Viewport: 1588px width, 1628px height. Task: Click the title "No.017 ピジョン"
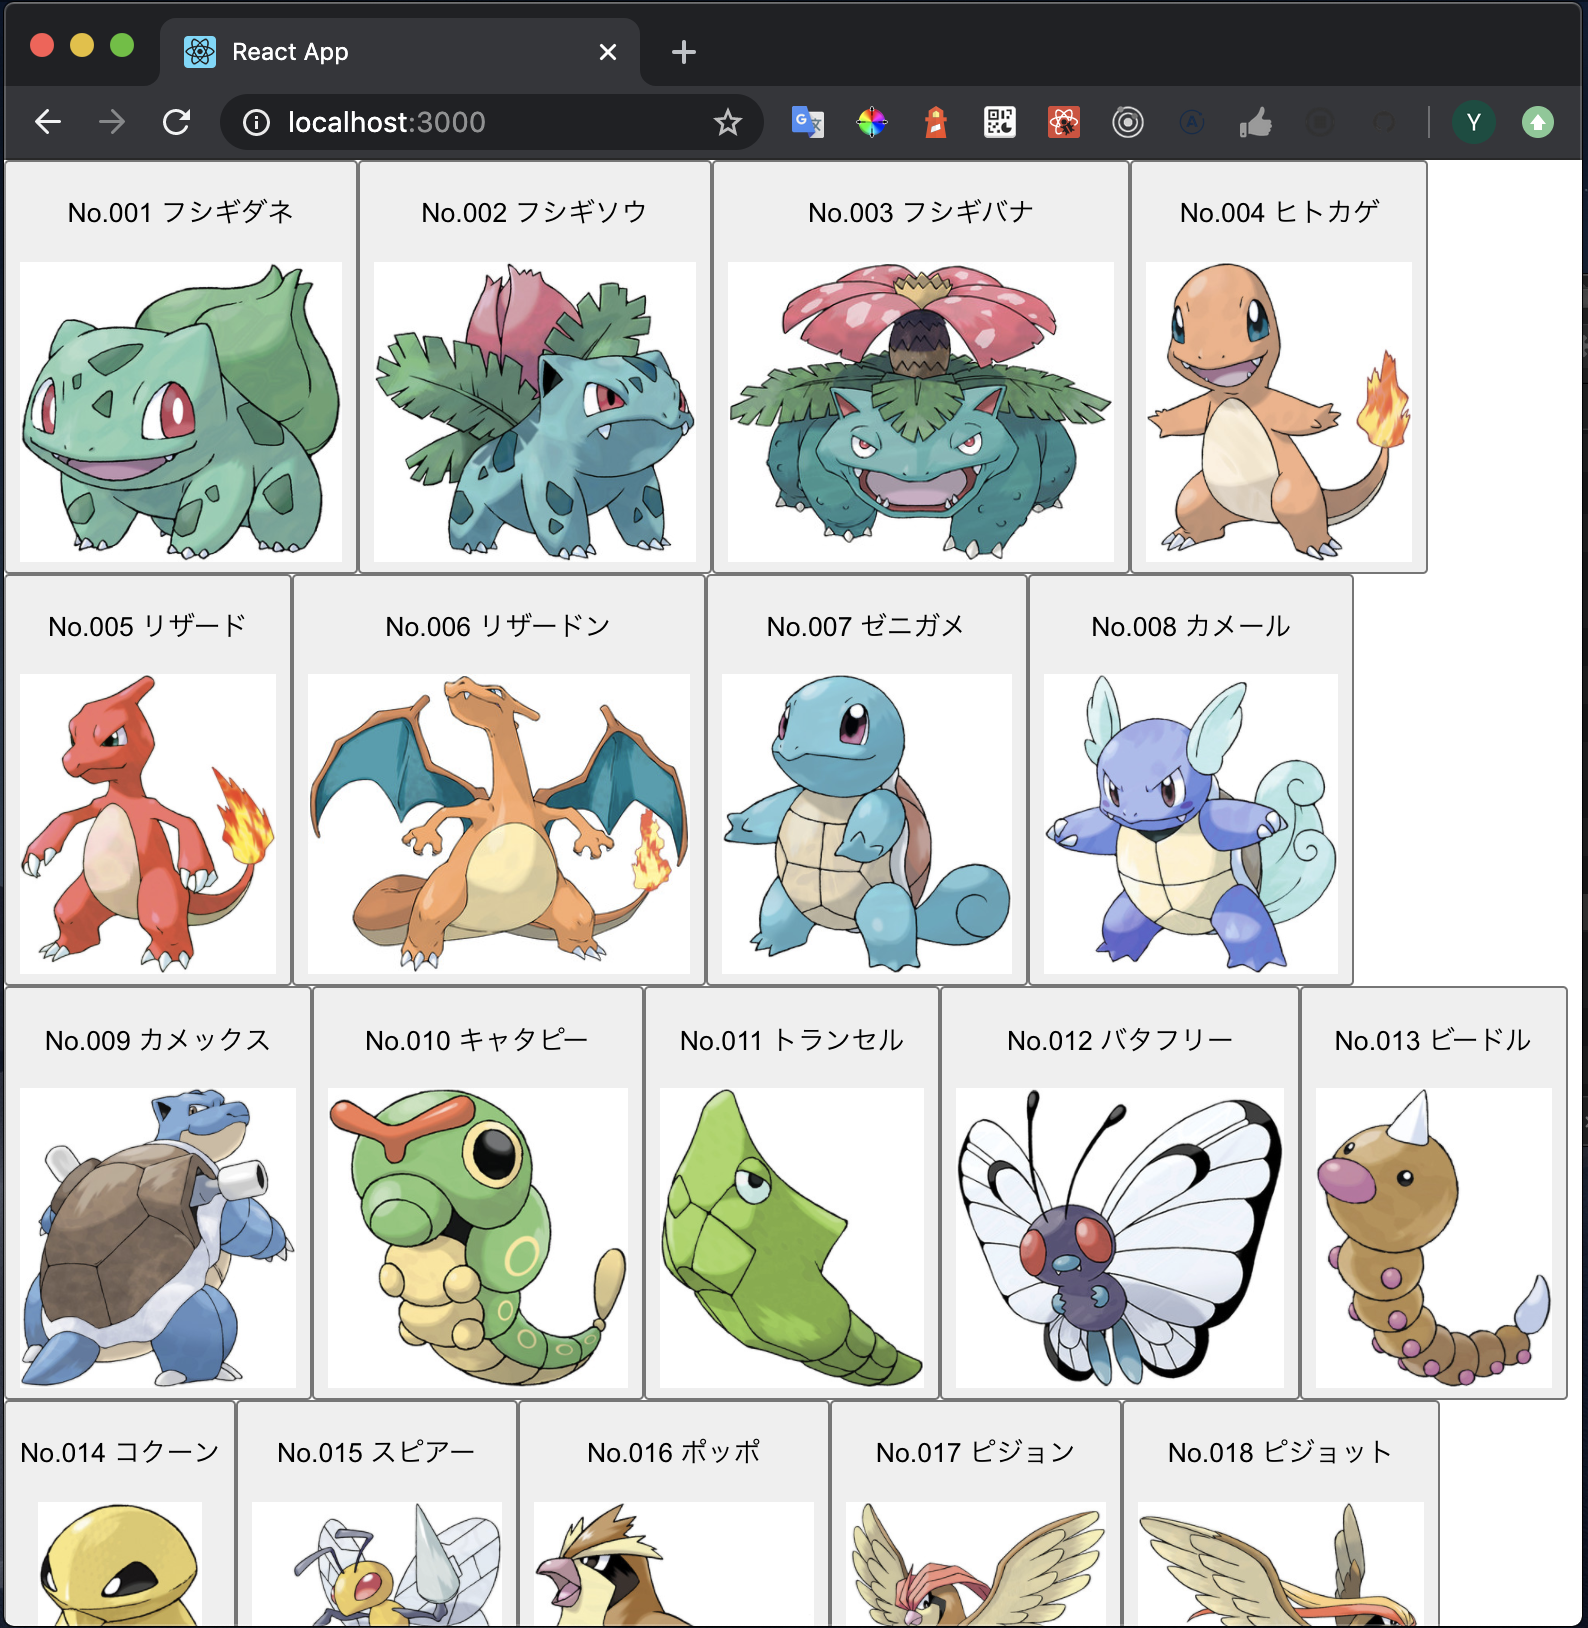click(x=976, y=1452)
